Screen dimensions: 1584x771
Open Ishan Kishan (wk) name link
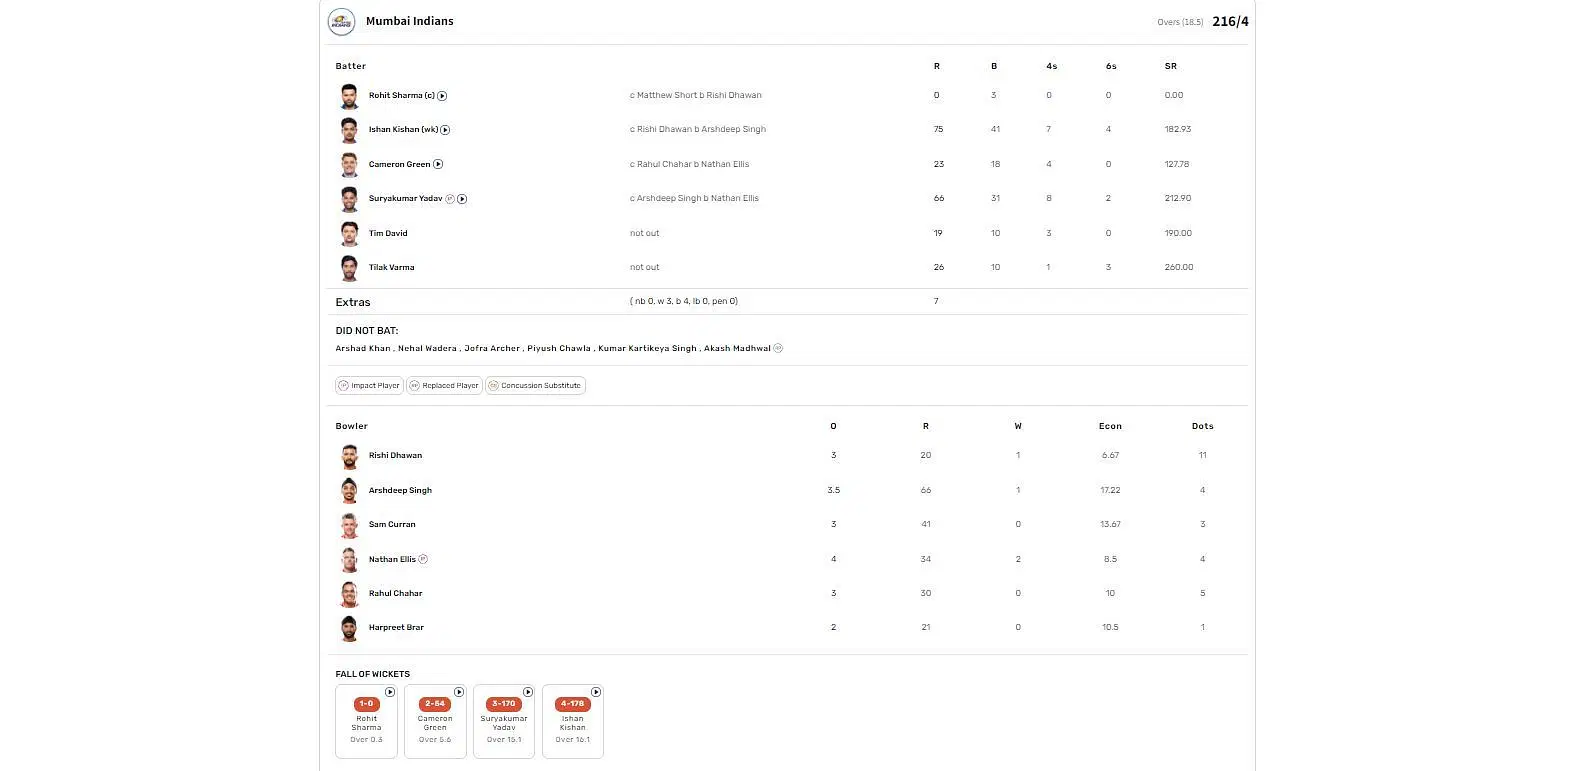(x=403, y=130)
